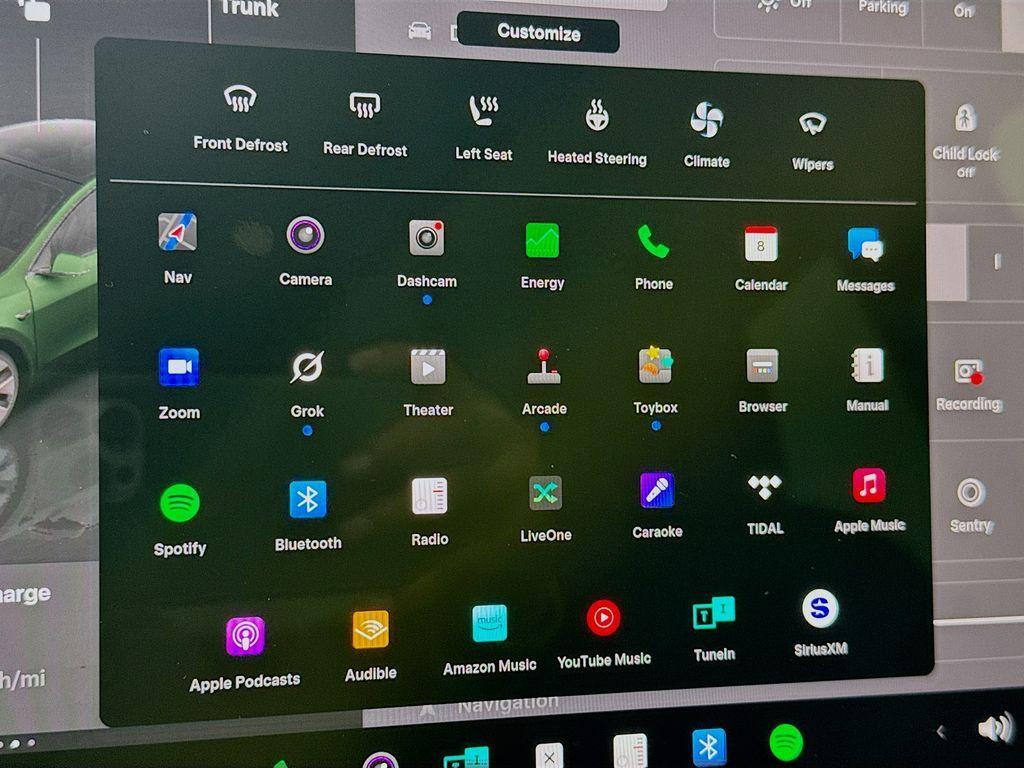Open the Audible app
Screen dimensions: 1024x768
click(x=371, y=630)
